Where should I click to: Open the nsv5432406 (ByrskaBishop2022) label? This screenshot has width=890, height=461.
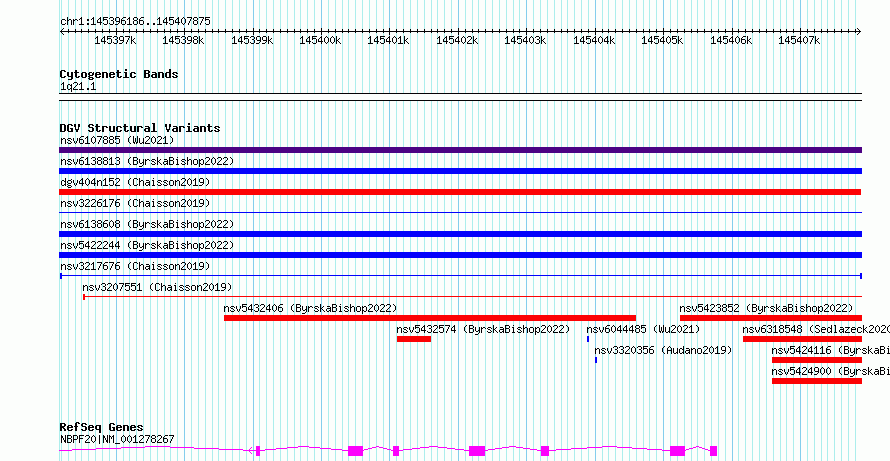(x=310, y=308)
